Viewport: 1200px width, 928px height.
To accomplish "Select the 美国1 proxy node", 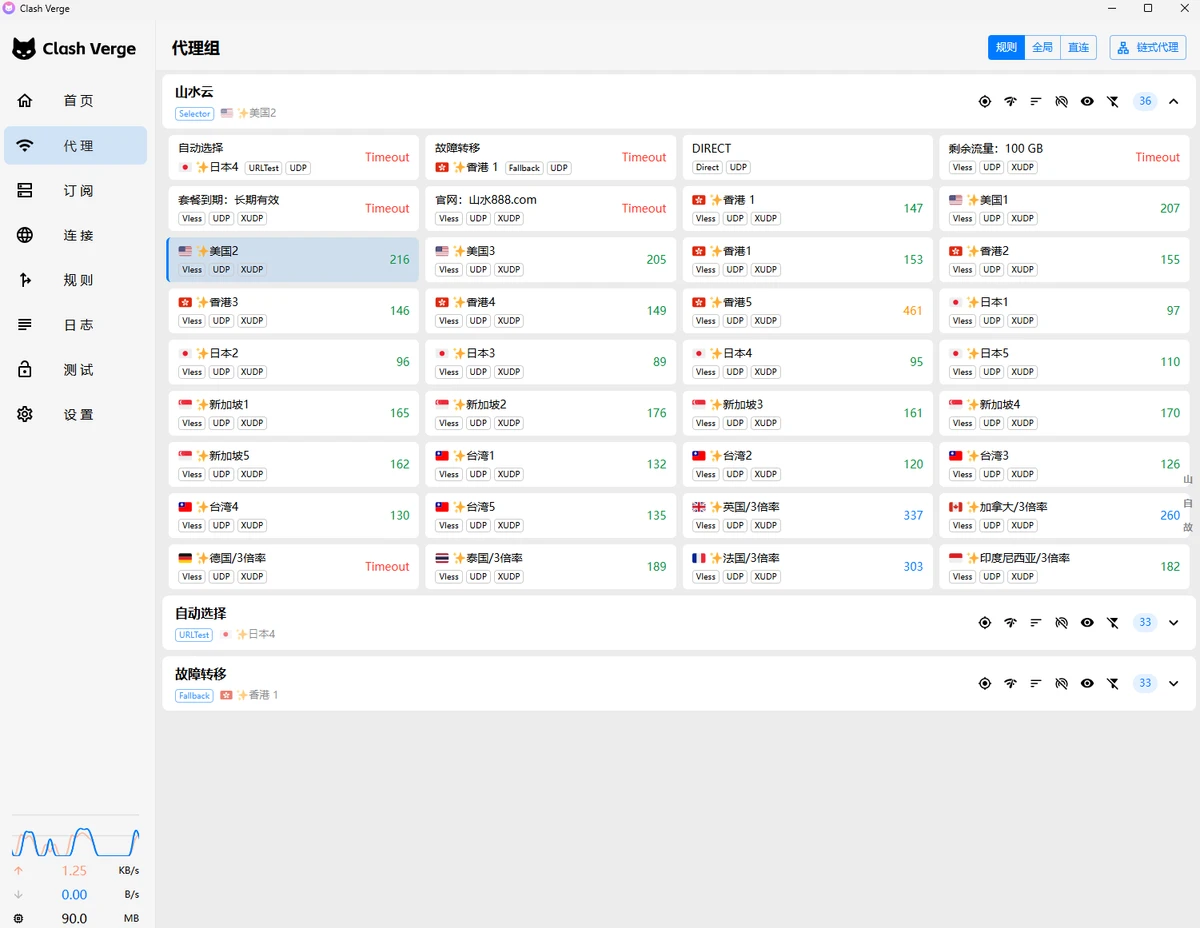I will pyautogui.click(x=1064, y=208).
